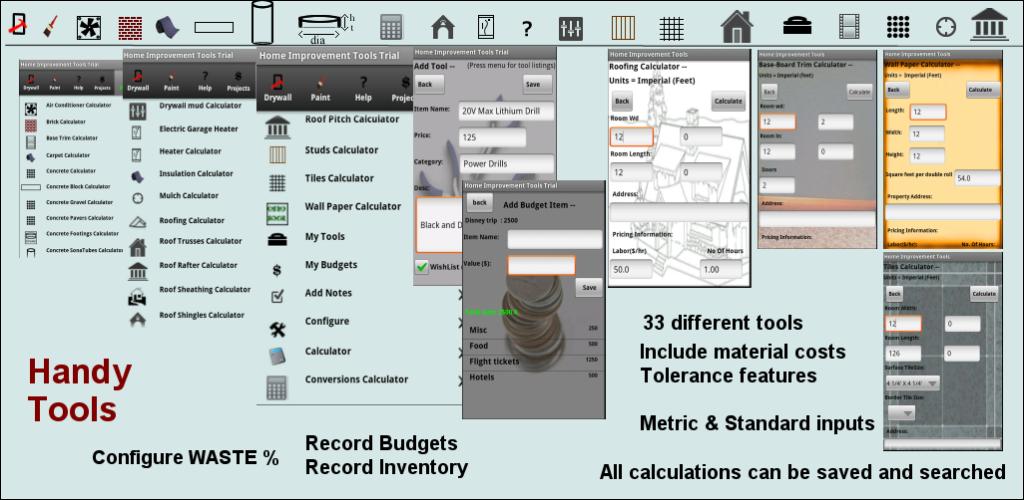This screenshot has height=500, width=1024.
Task: Click the circle mulch icon in top strip
Action: [x=946, y=27]
